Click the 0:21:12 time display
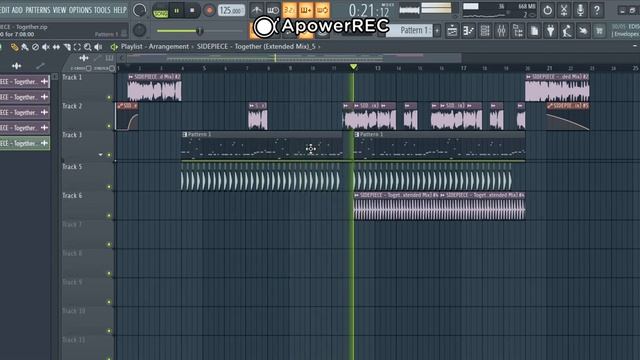This screenshot has width=640, height=360. (368, 11)
